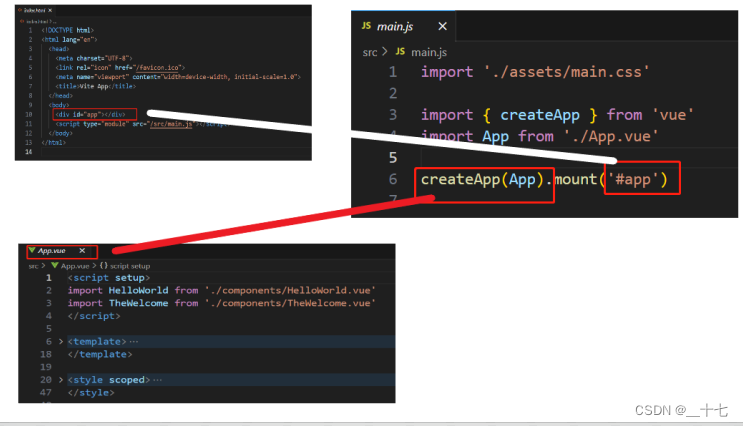The height and width of the screenshot is (426, 743).
Task: Click createApp(App) call on line 6
Action: click(x=482, y=180)
